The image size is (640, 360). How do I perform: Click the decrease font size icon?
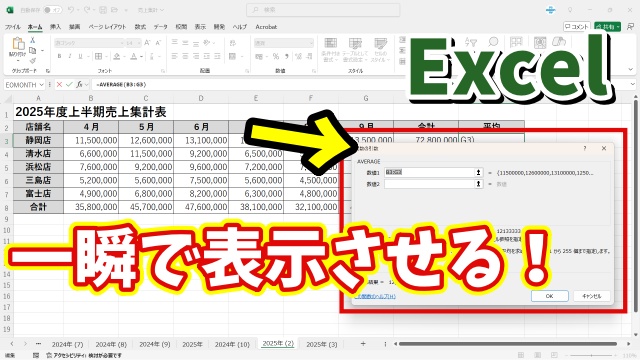[158, 42]
